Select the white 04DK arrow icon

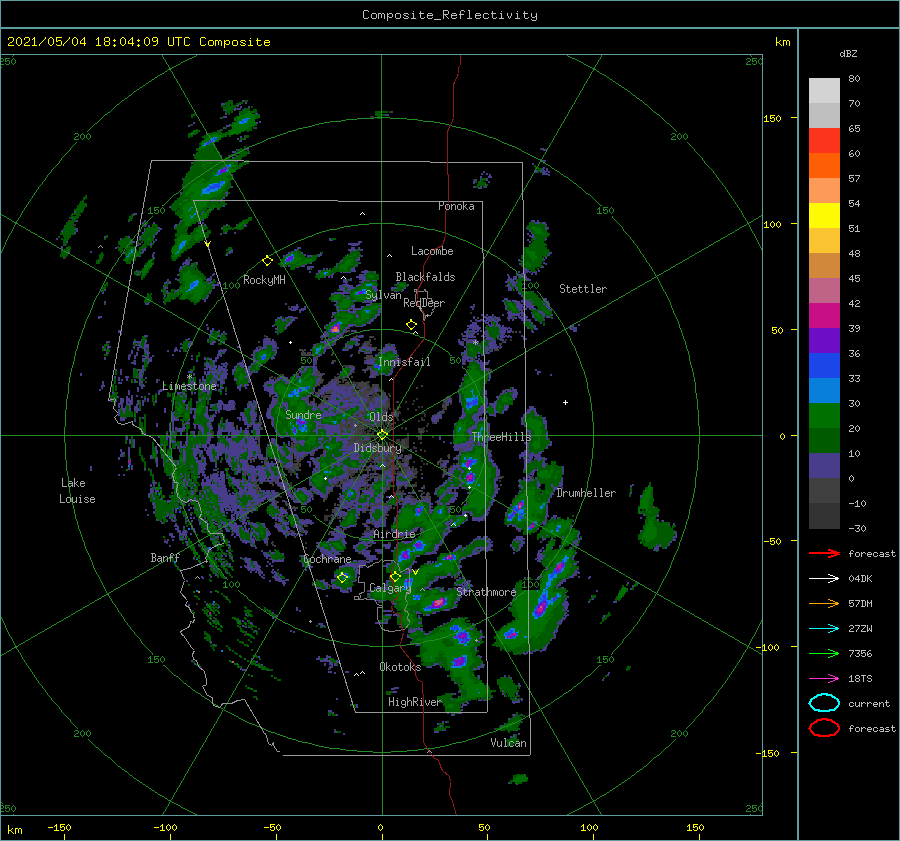[x=824, y=578]
